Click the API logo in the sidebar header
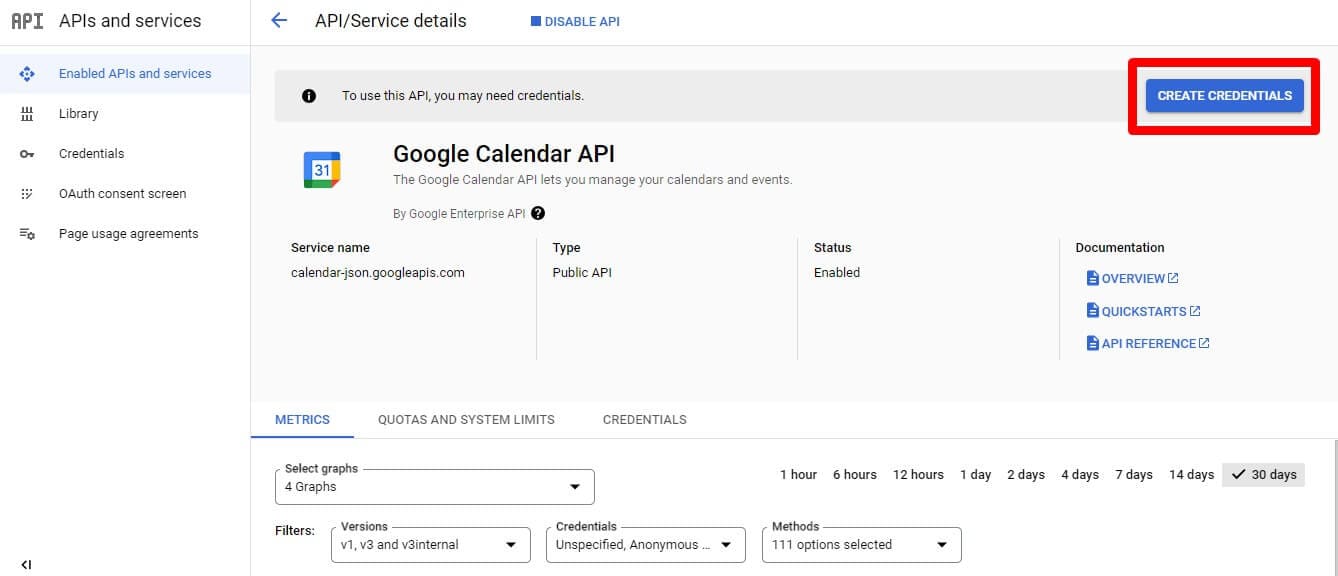This screenshot has width=1338, height=576. [27, 21]
